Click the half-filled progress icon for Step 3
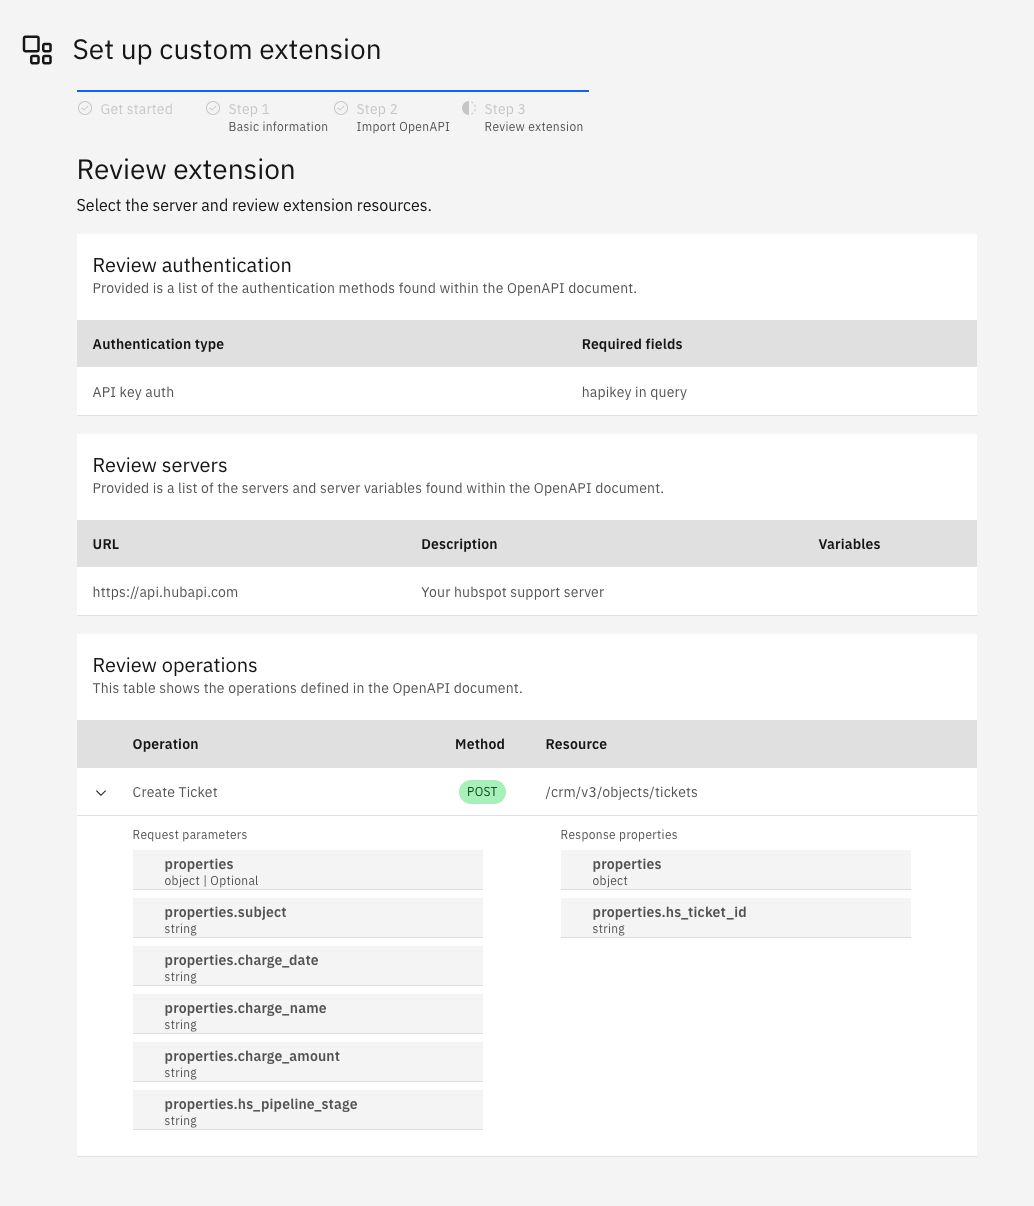 [x=469, y=107]
